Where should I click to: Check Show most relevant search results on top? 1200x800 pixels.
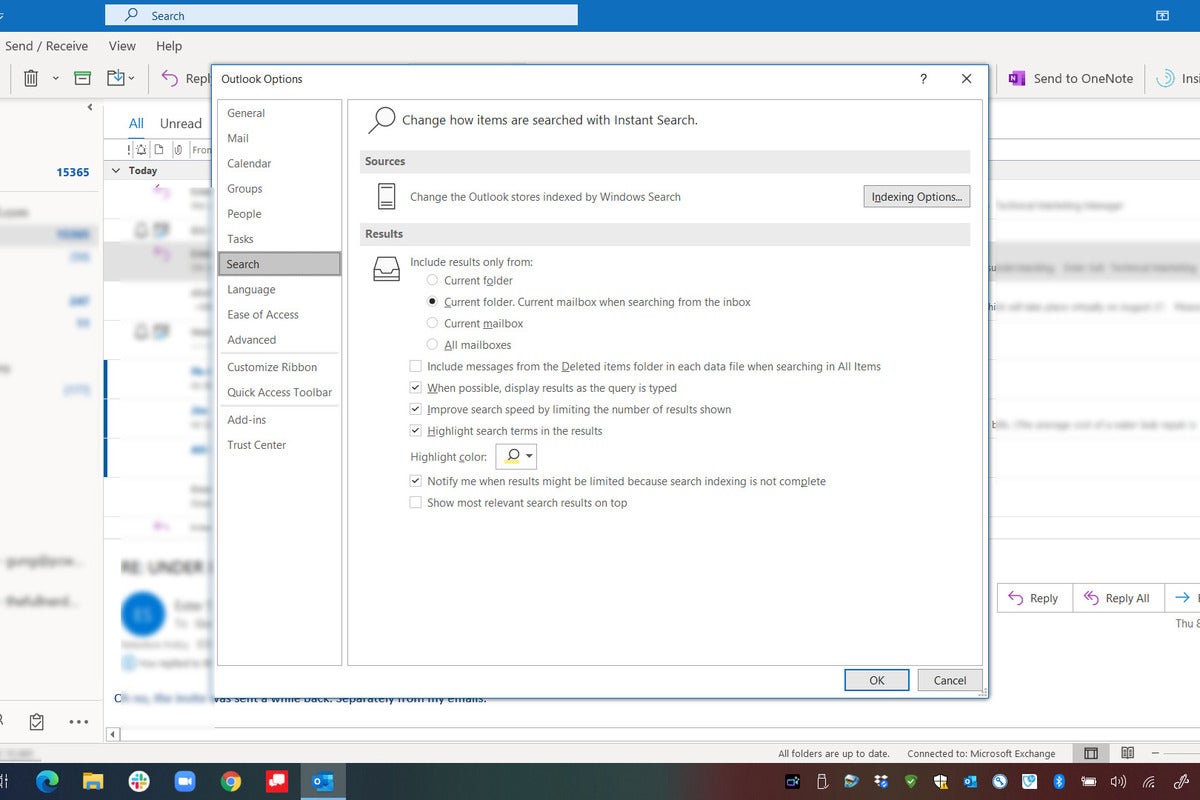coord(416,503)
